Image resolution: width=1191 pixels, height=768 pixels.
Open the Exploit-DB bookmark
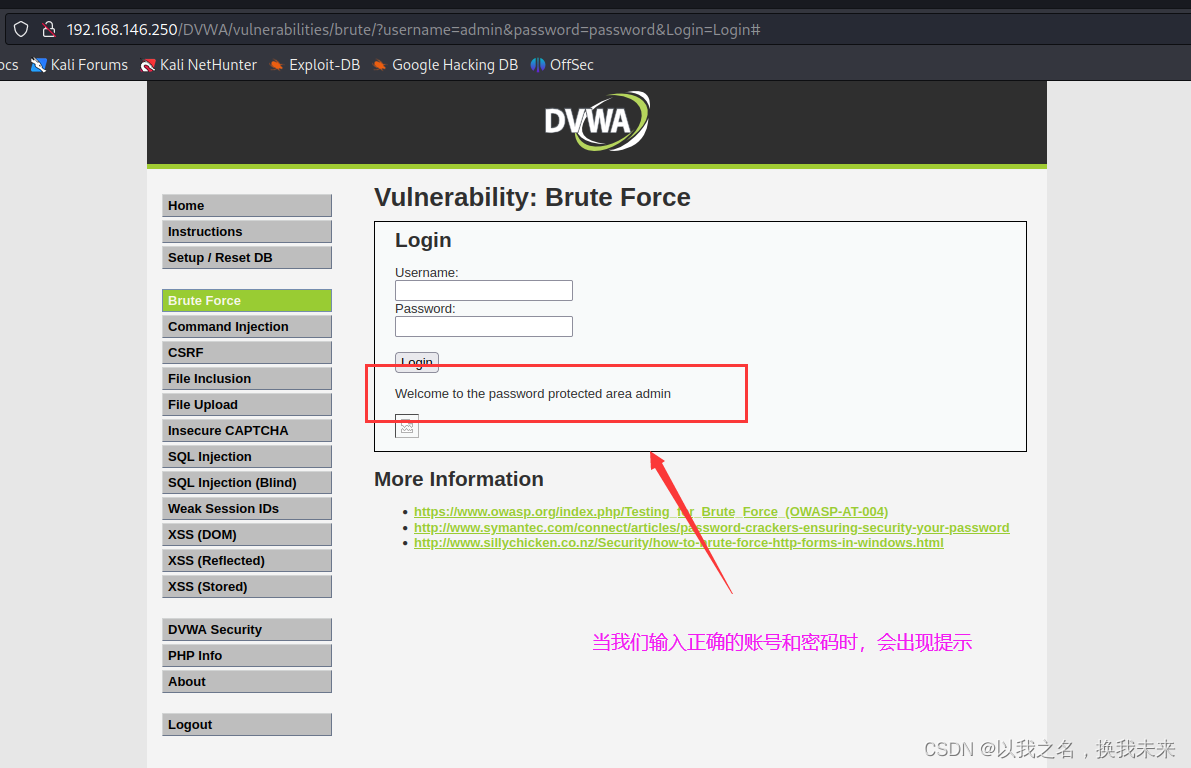point(315,65)
